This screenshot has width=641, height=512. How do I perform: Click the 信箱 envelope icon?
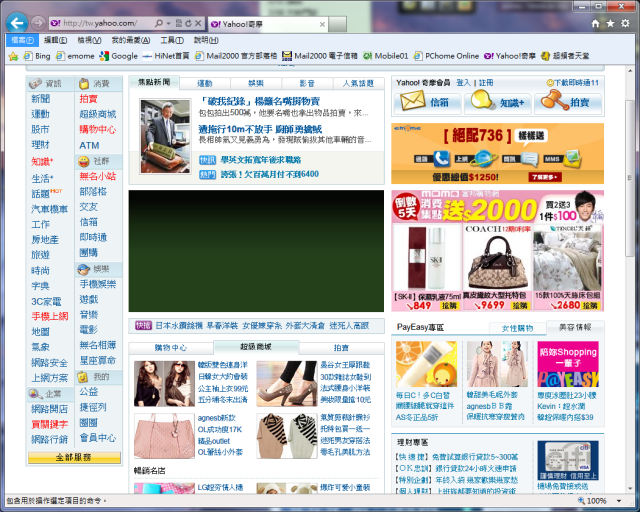tap(412, 101)
